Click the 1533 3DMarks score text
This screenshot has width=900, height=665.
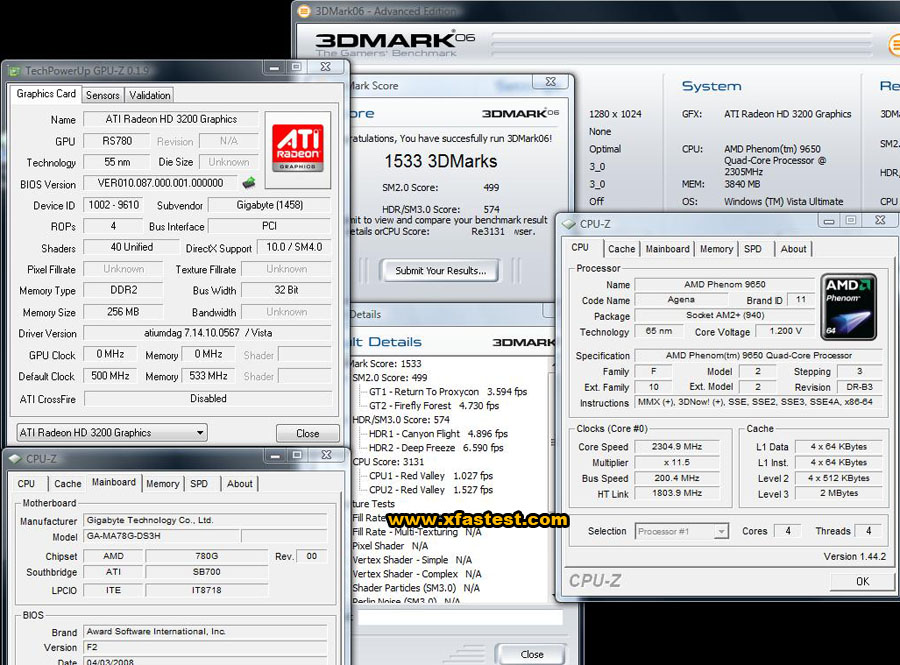coord(440,161)
